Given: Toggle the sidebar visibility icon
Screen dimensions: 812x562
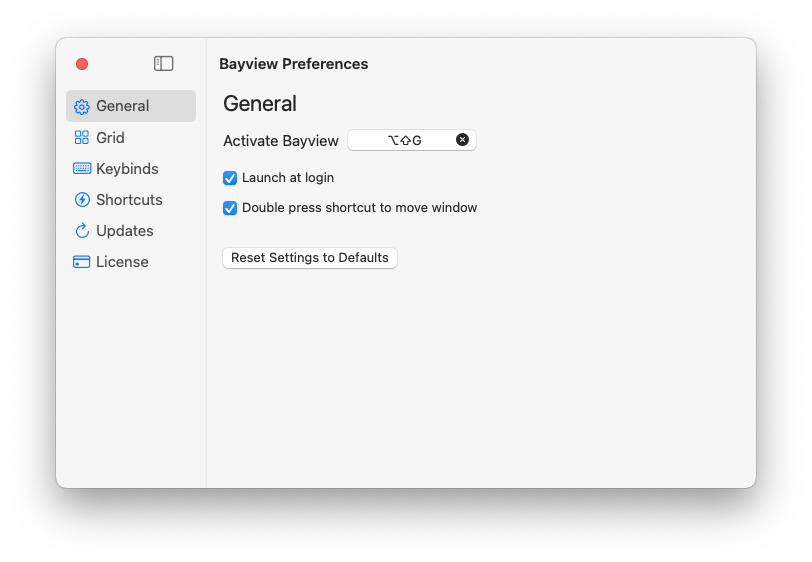Looking at the screenshot, I should tap(163, 64).
